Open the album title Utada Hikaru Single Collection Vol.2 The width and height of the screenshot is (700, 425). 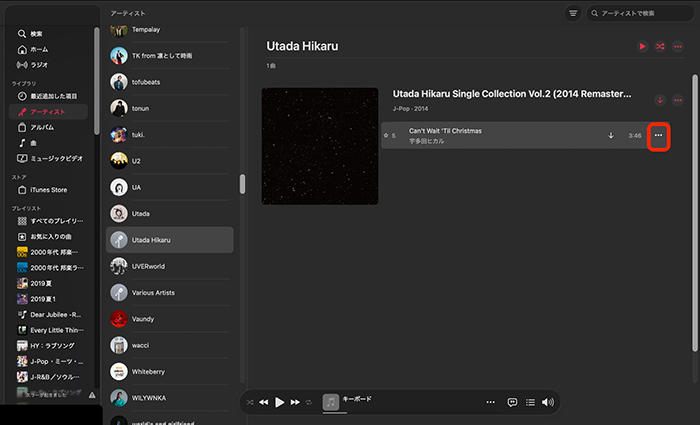(x=512, y=94)
